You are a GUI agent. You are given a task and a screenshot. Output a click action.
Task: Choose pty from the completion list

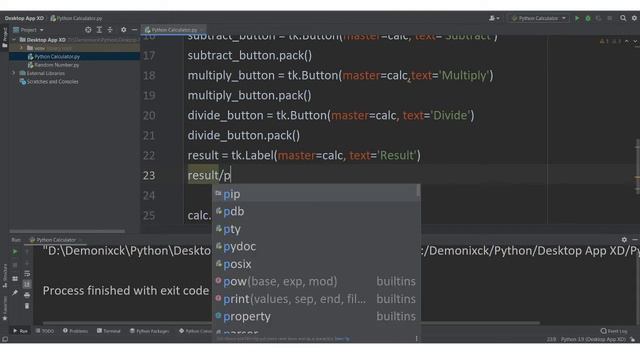coord(315,229)
